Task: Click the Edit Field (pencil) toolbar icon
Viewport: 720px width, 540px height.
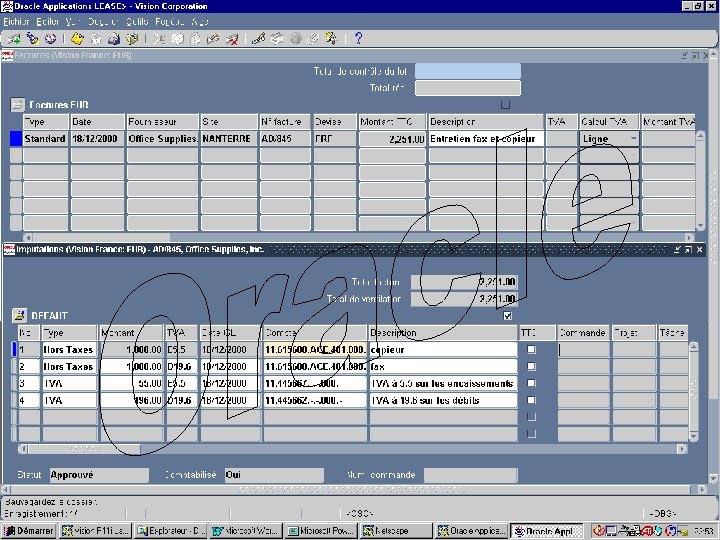Action: [x=259, y=39]
